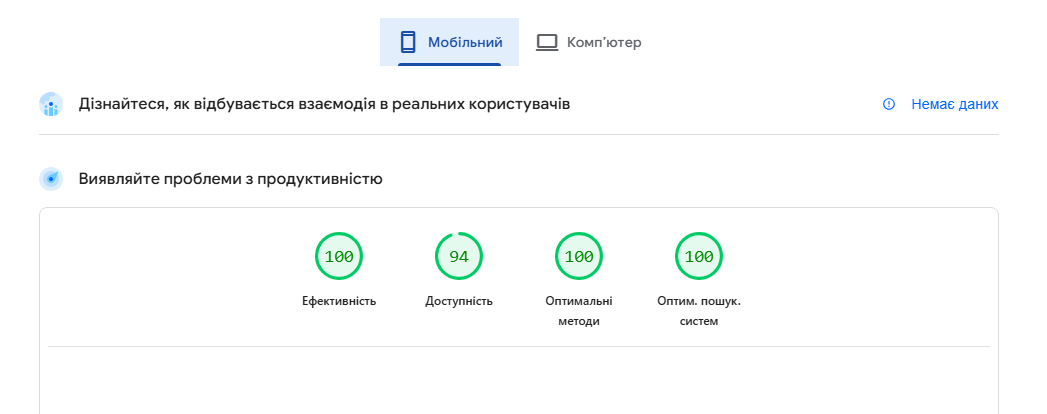This screenshot has height=414, width=1047.
Task: Click the info icon beside Немає даних
Action: pos(889,104)
